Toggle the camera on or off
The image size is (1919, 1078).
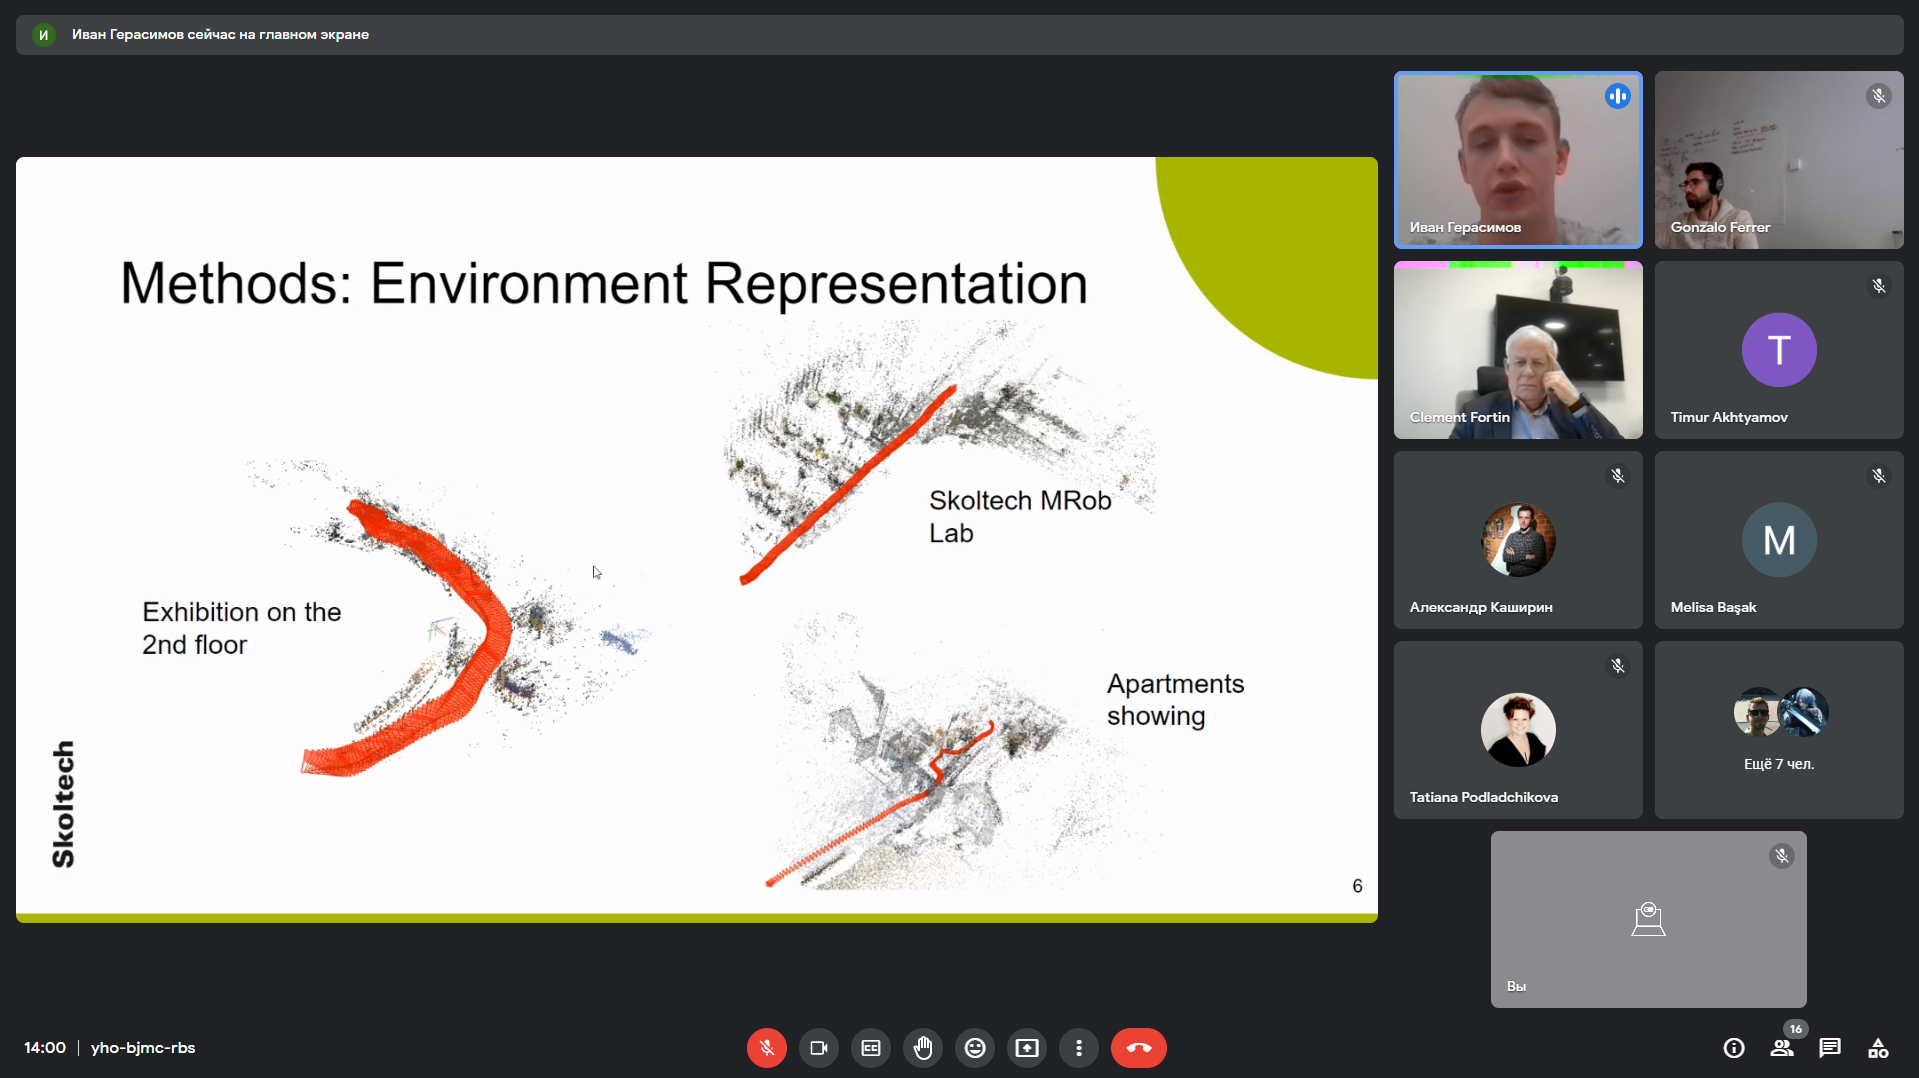tap(819, 1048)
